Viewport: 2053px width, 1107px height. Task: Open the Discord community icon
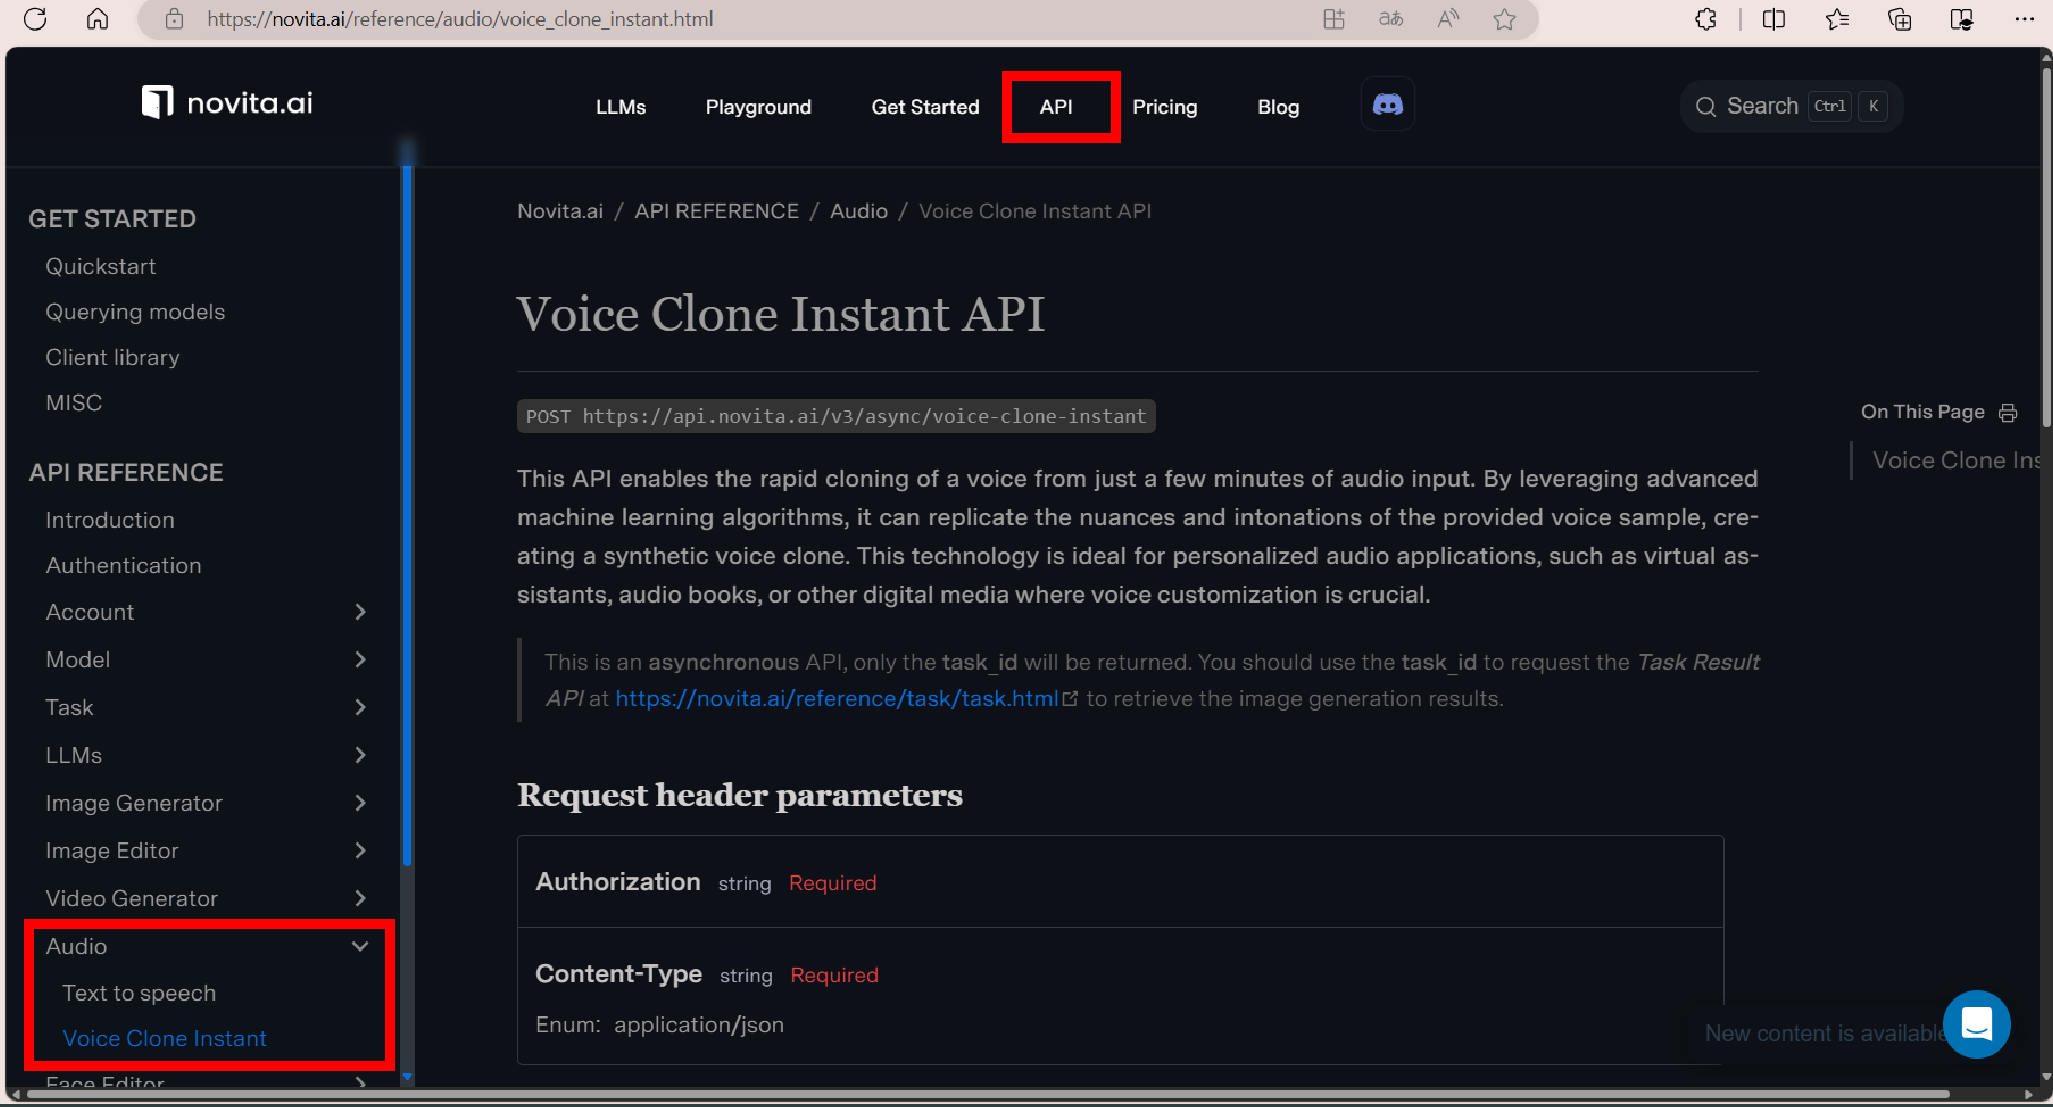tap(1387, 105)
